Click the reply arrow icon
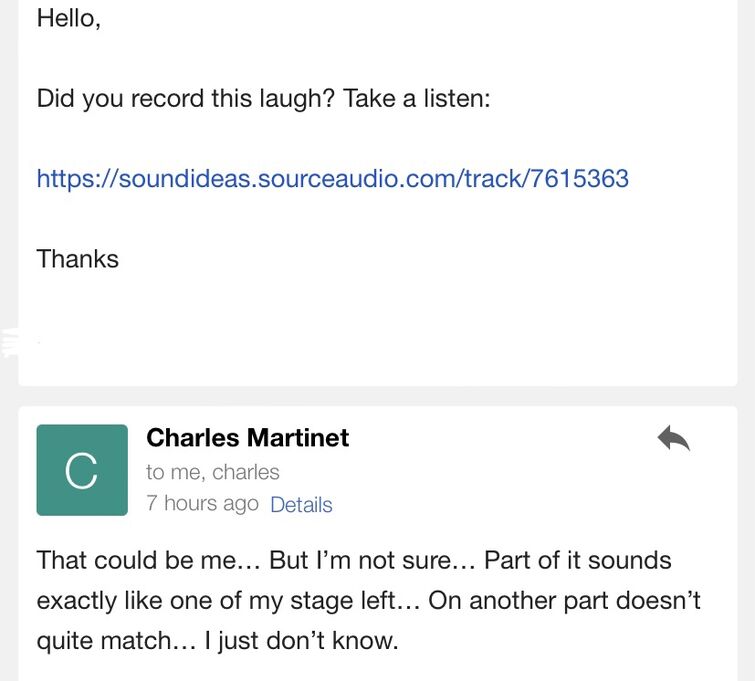755x681 pixels. (674, 438)
